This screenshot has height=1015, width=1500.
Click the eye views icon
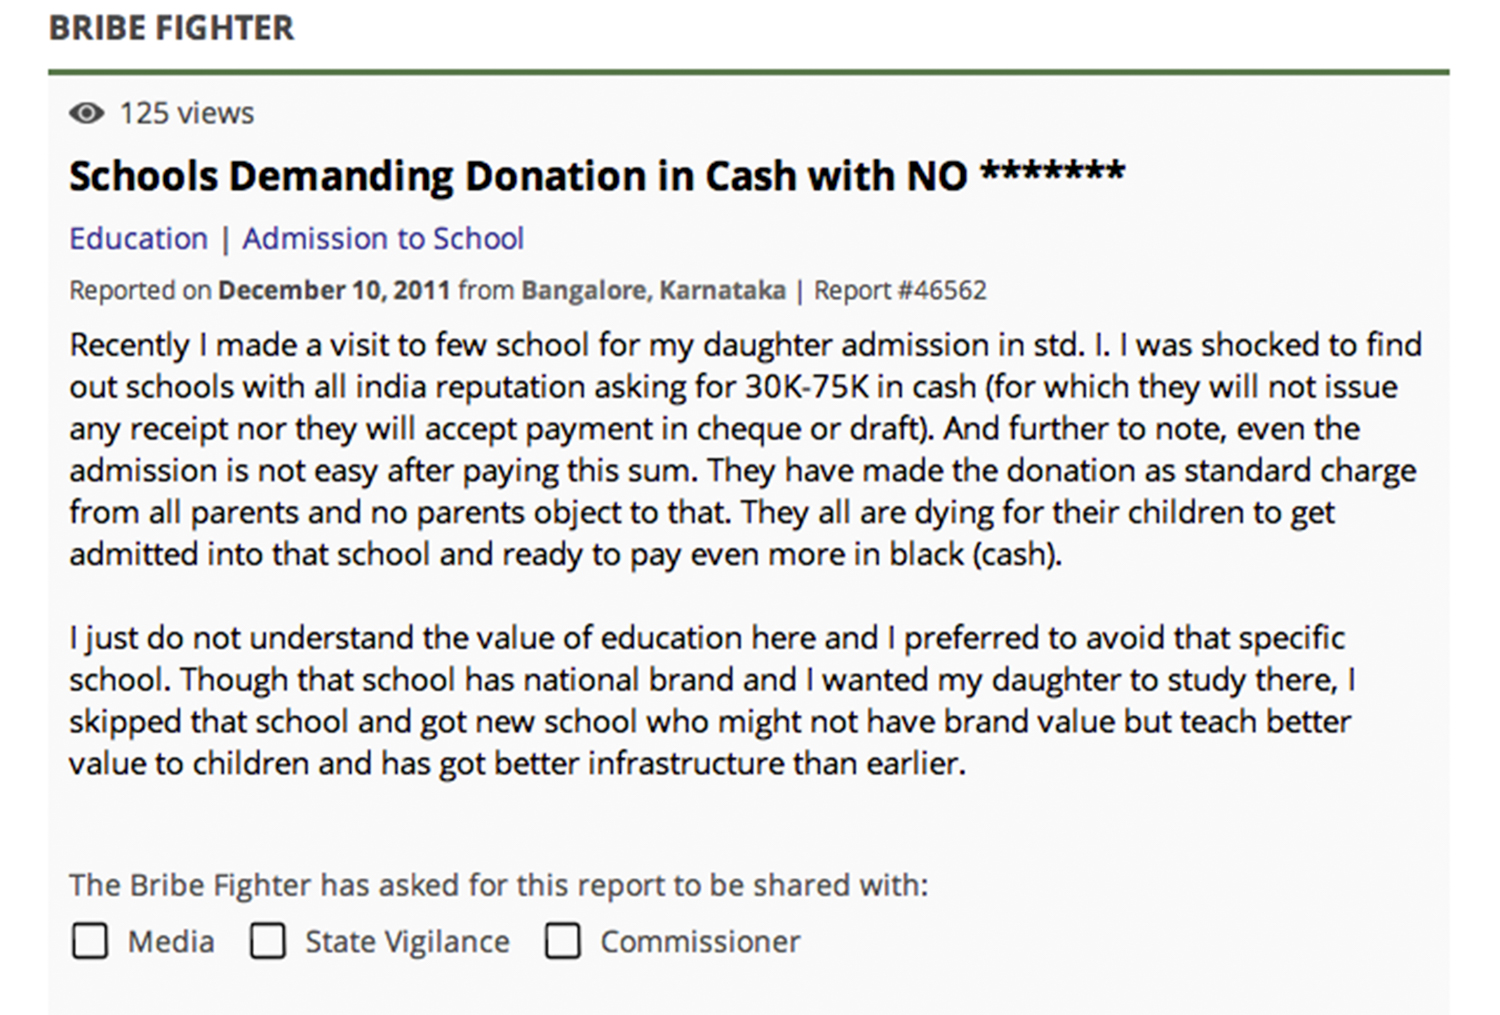point(87,113)
